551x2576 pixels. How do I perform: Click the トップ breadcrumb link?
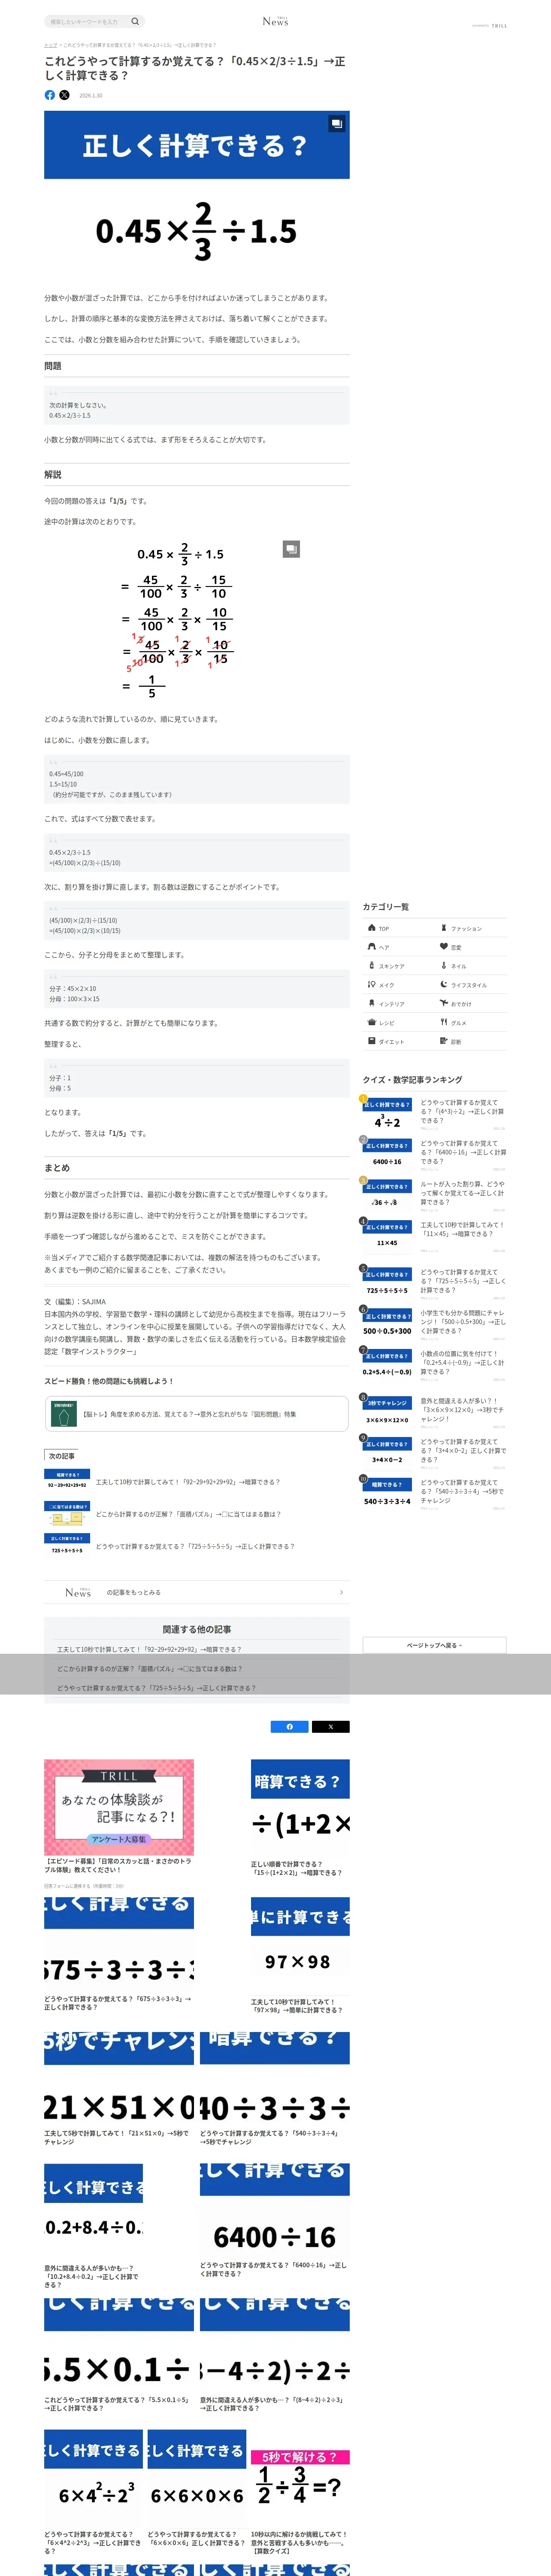[x=50, y=45]
